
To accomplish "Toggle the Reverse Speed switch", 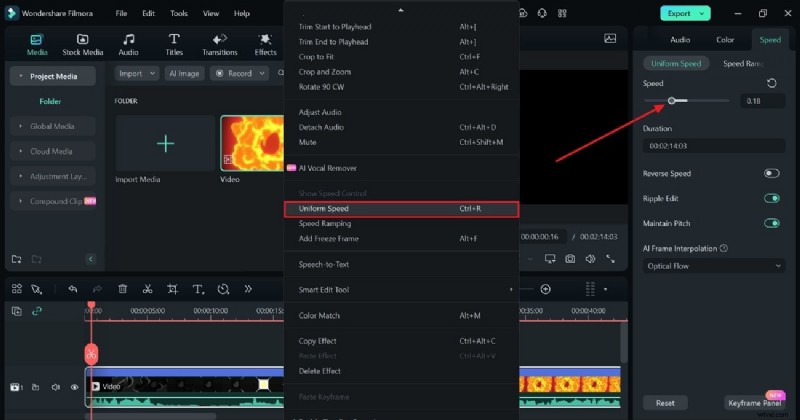I will pyautogui.click(x=771, y=173).
